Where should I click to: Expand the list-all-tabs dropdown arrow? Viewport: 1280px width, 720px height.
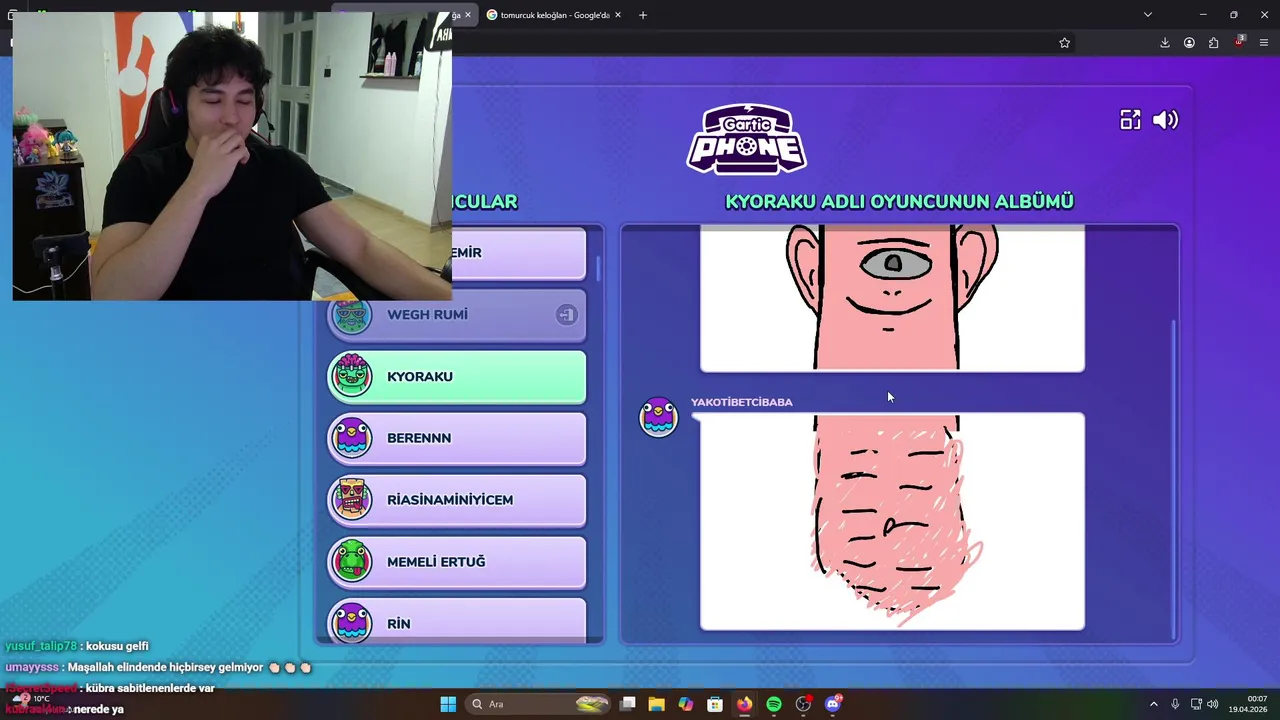[x=1147, y=15]
